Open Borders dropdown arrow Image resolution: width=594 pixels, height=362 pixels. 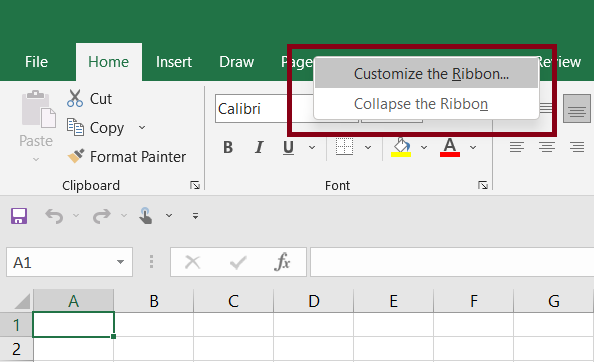368,147
